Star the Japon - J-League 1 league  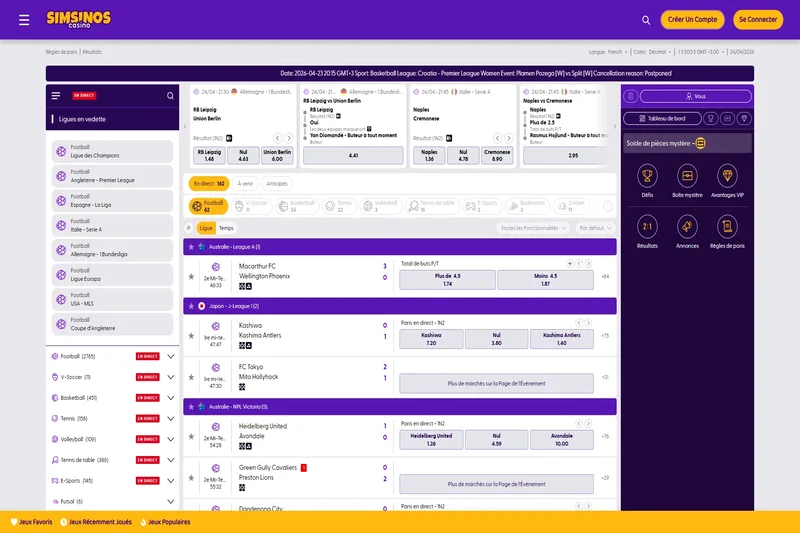coord(191,306)
